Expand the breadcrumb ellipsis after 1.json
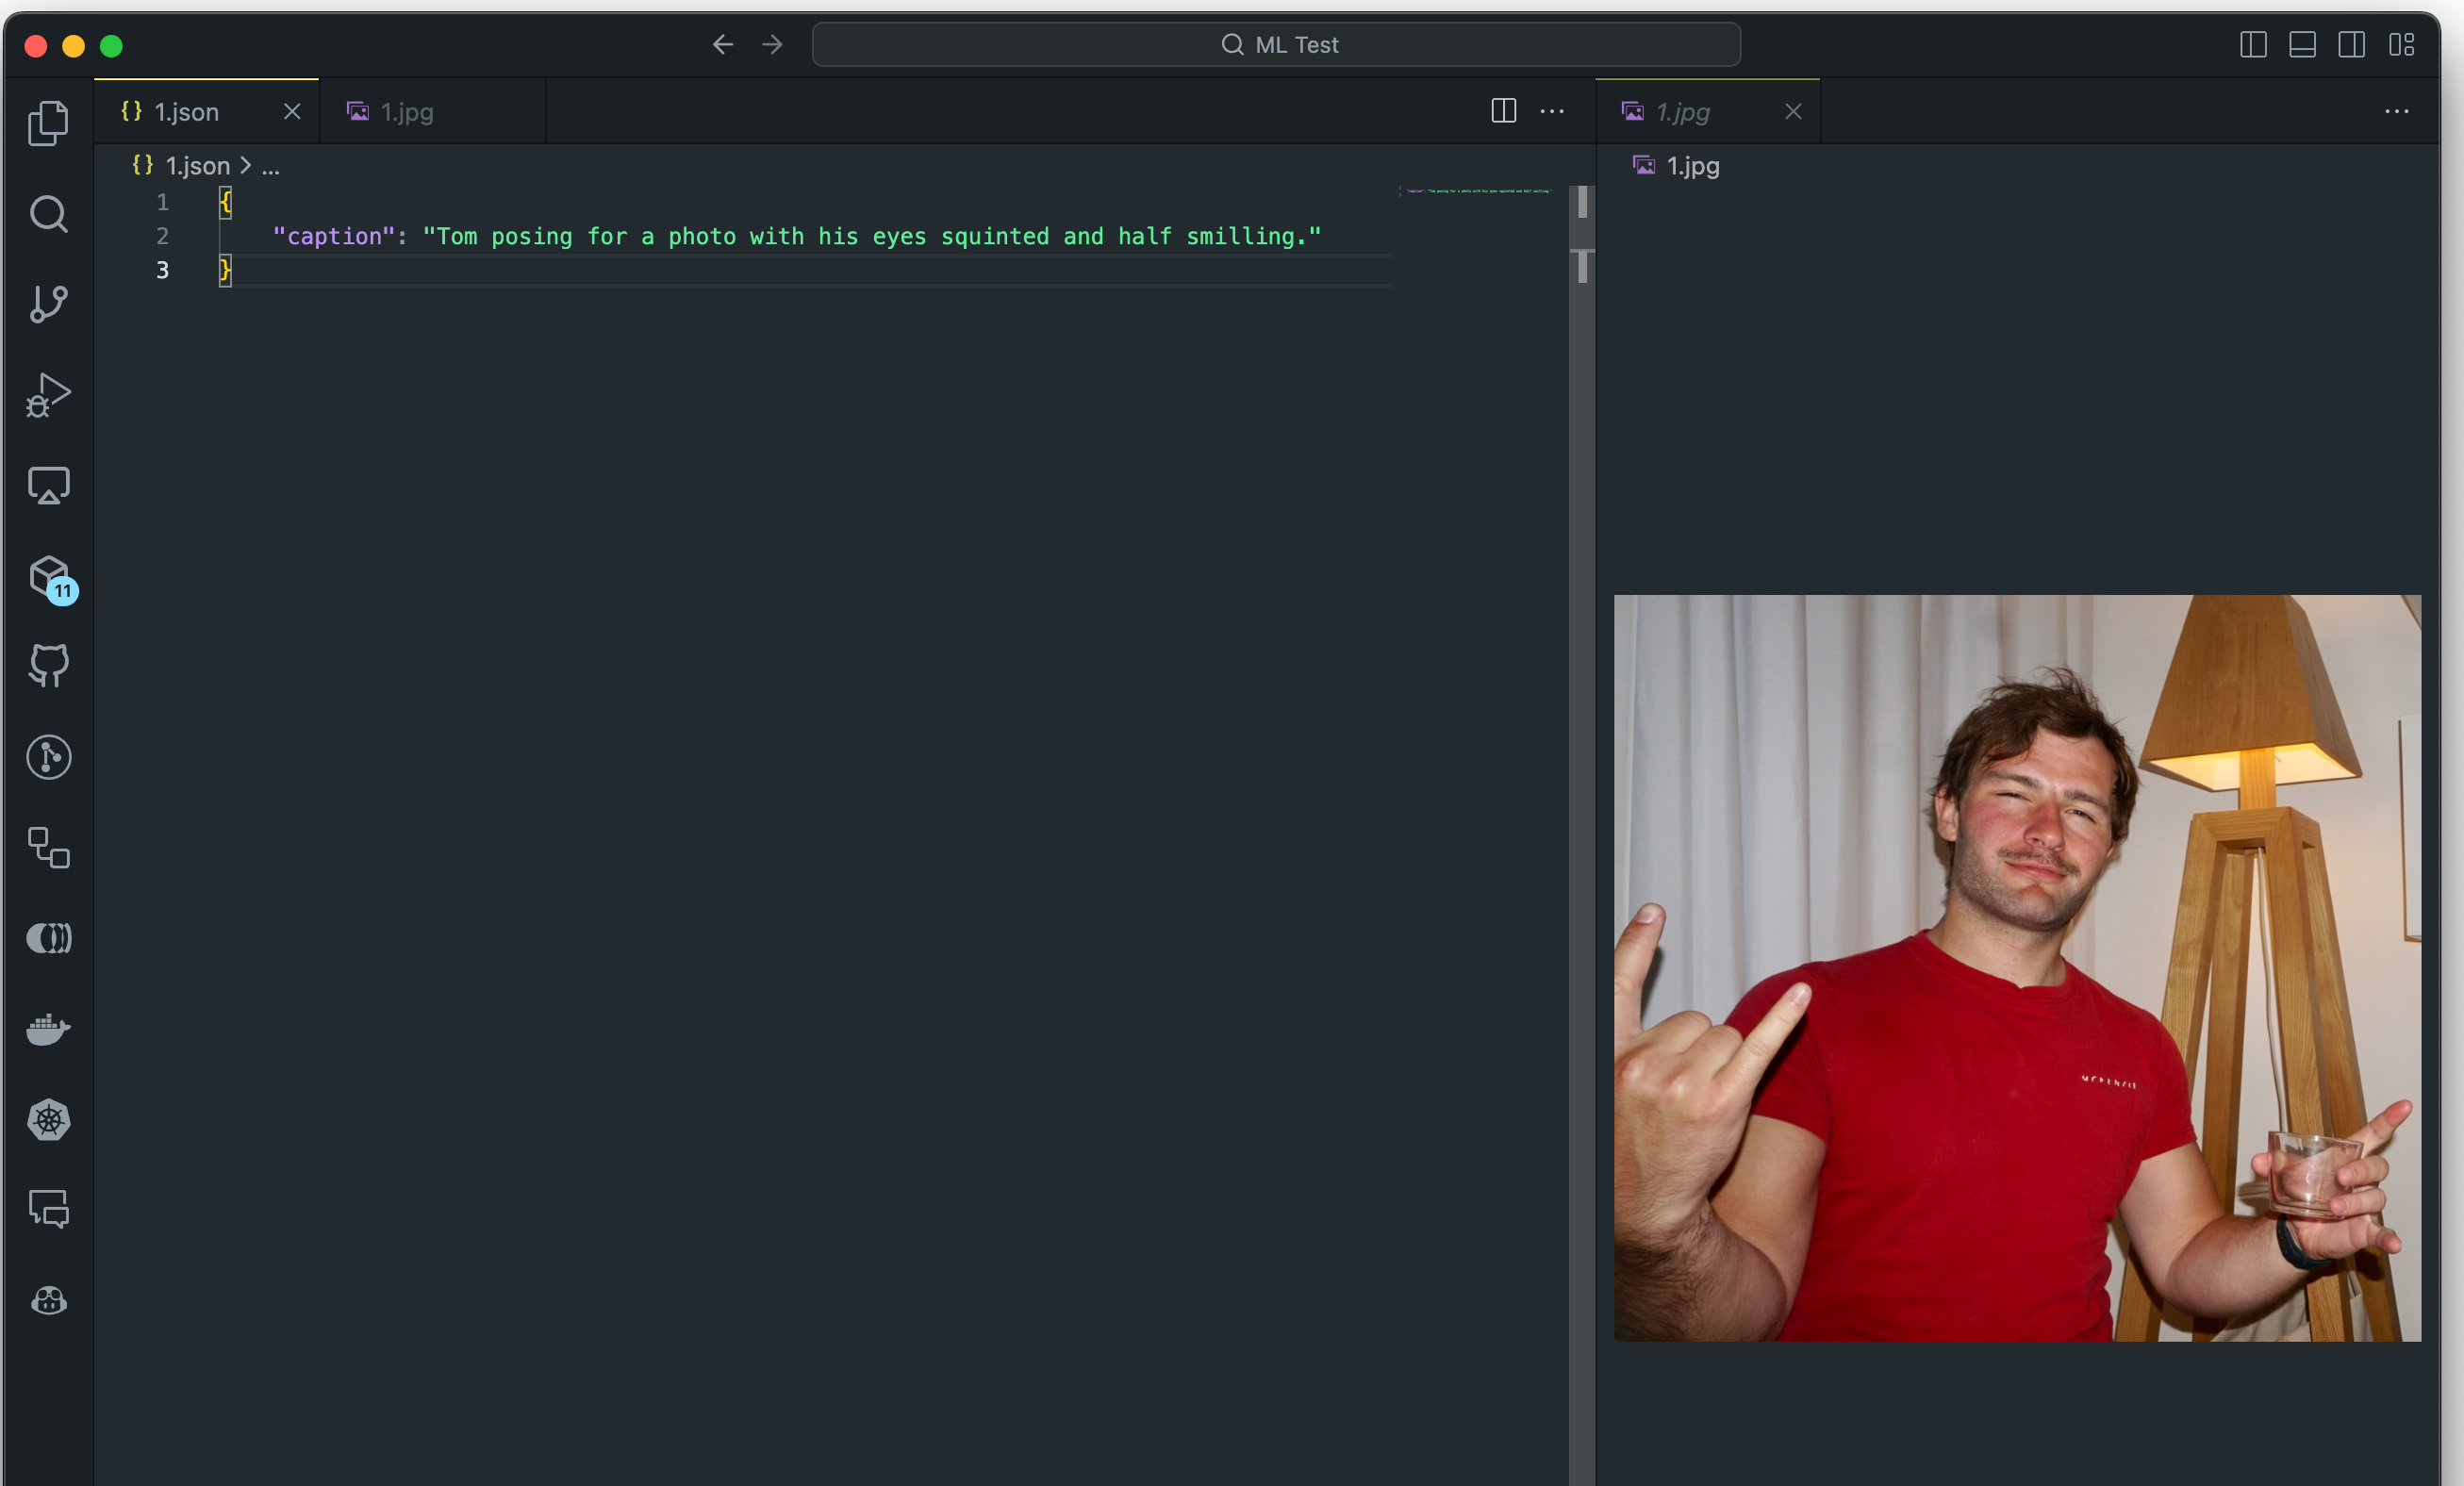This screenshot has width=2464, height=1486. pyautogui.click(x=271, y=167)
